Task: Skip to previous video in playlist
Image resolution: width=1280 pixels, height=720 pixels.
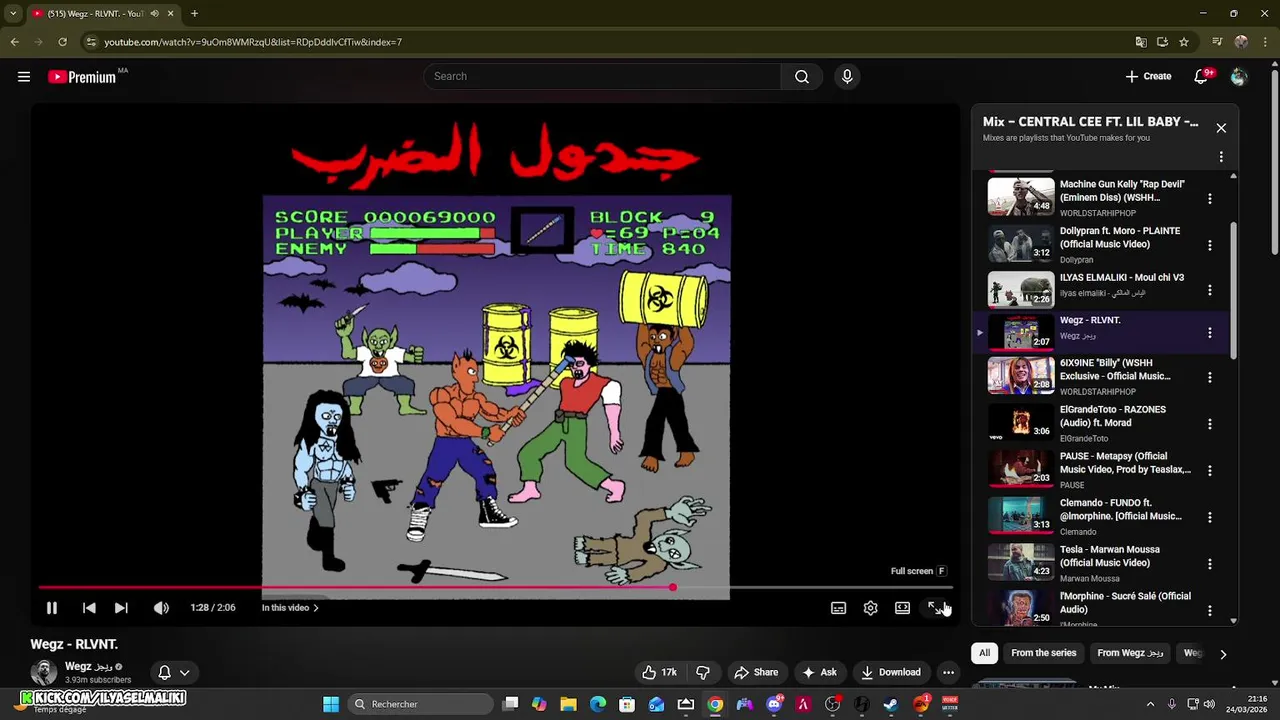Action: pos(89,607)
